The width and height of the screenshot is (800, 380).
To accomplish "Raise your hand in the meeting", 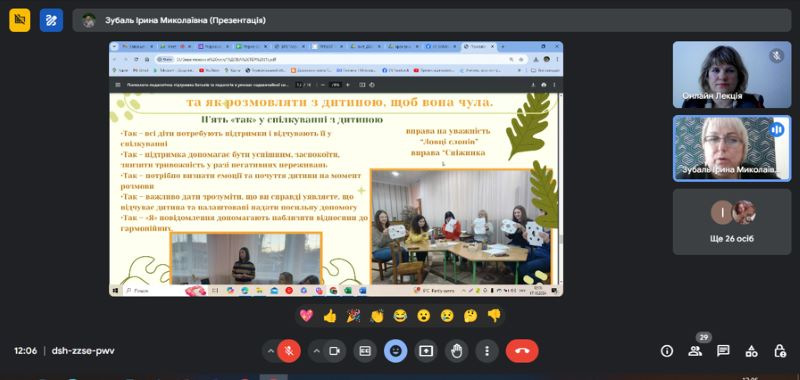I will [x=457, y=351].
